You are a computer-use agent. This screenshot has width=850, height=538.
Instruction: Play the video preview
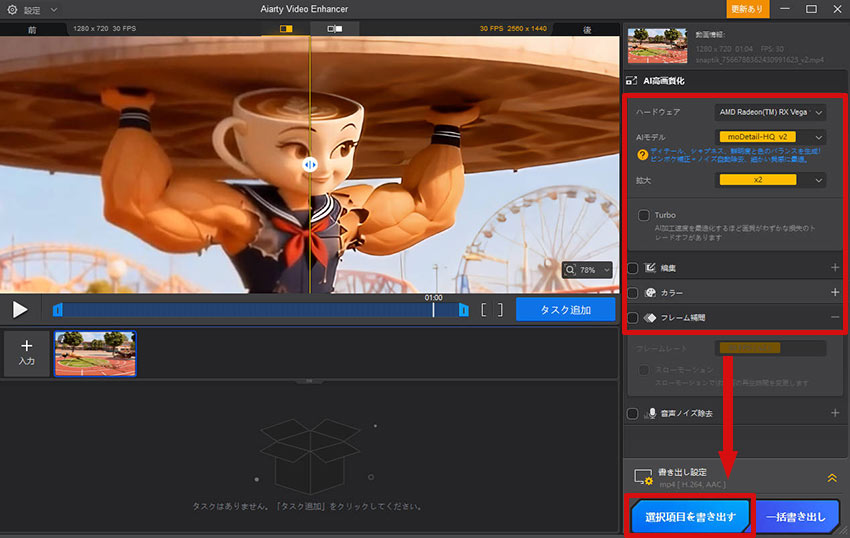[x=20, y=310]
